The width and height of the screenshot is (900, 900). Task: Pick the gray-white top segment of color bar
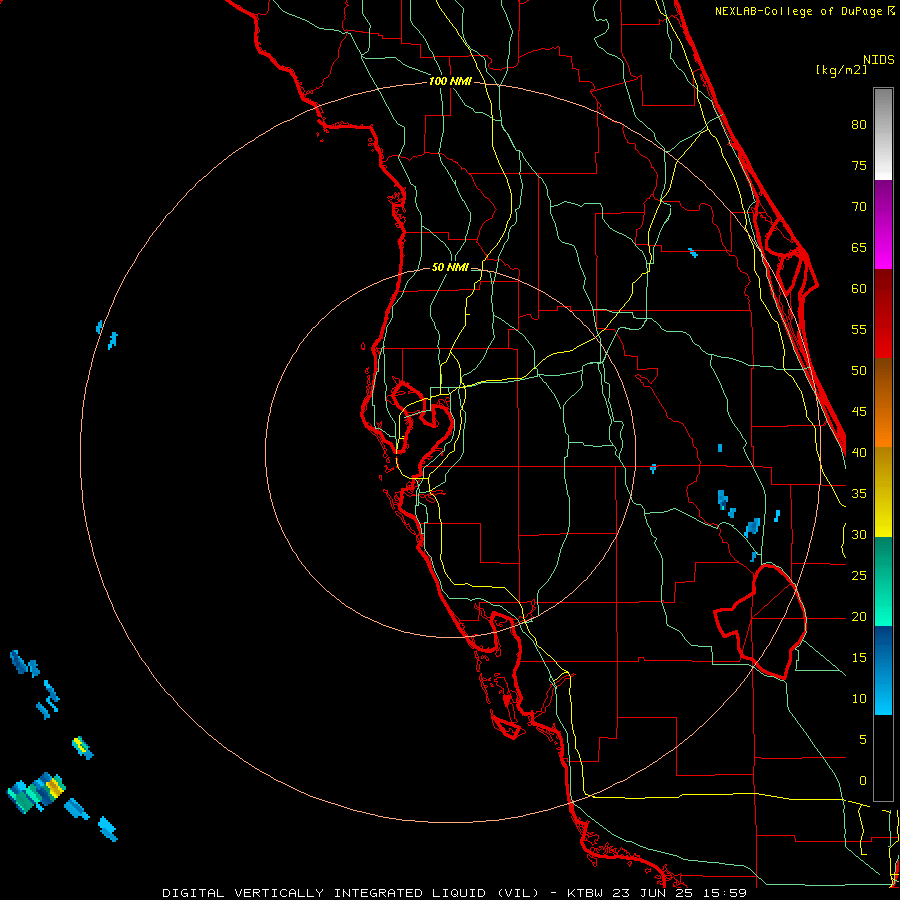pyautogui.click(x=883, y=134)
